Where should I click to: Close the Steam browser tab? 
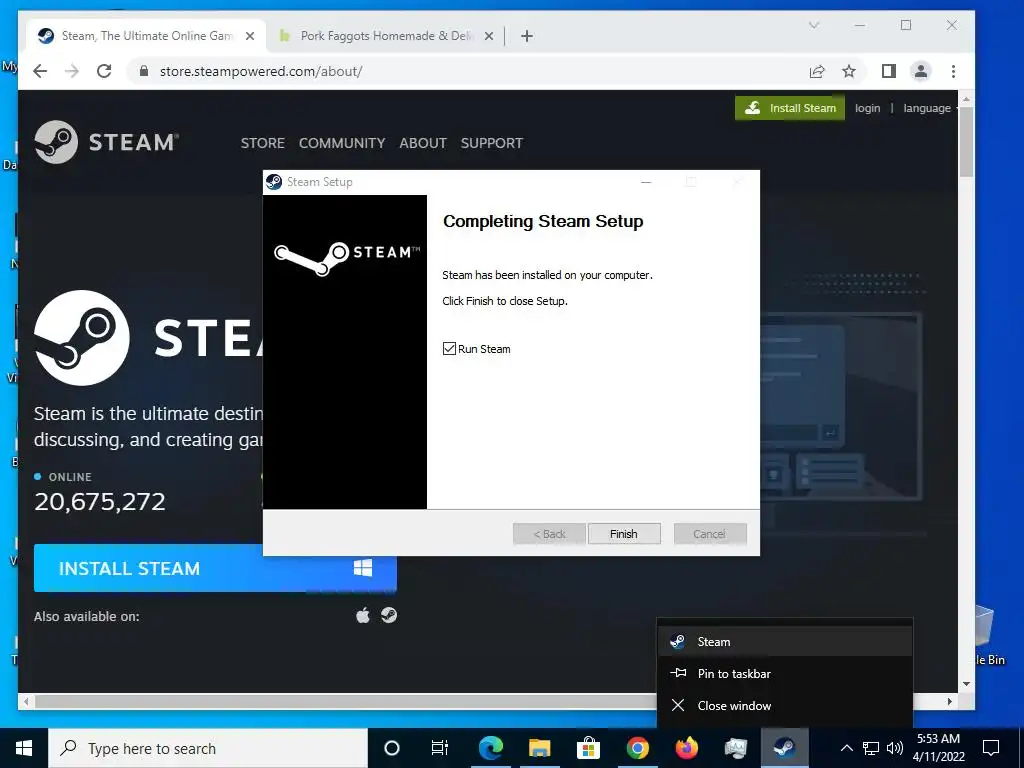[250, 36]
